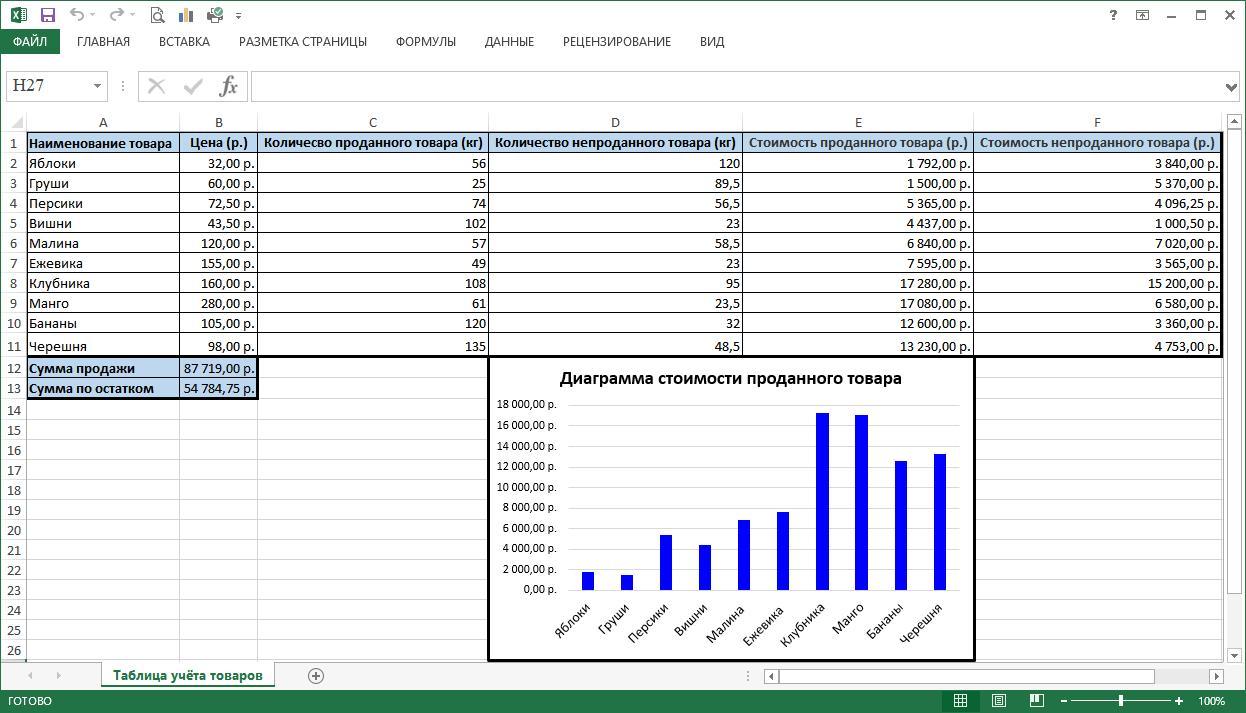Go to next sheet tab arrow
Screen dimensions: 1246x713
coord(58,676)
